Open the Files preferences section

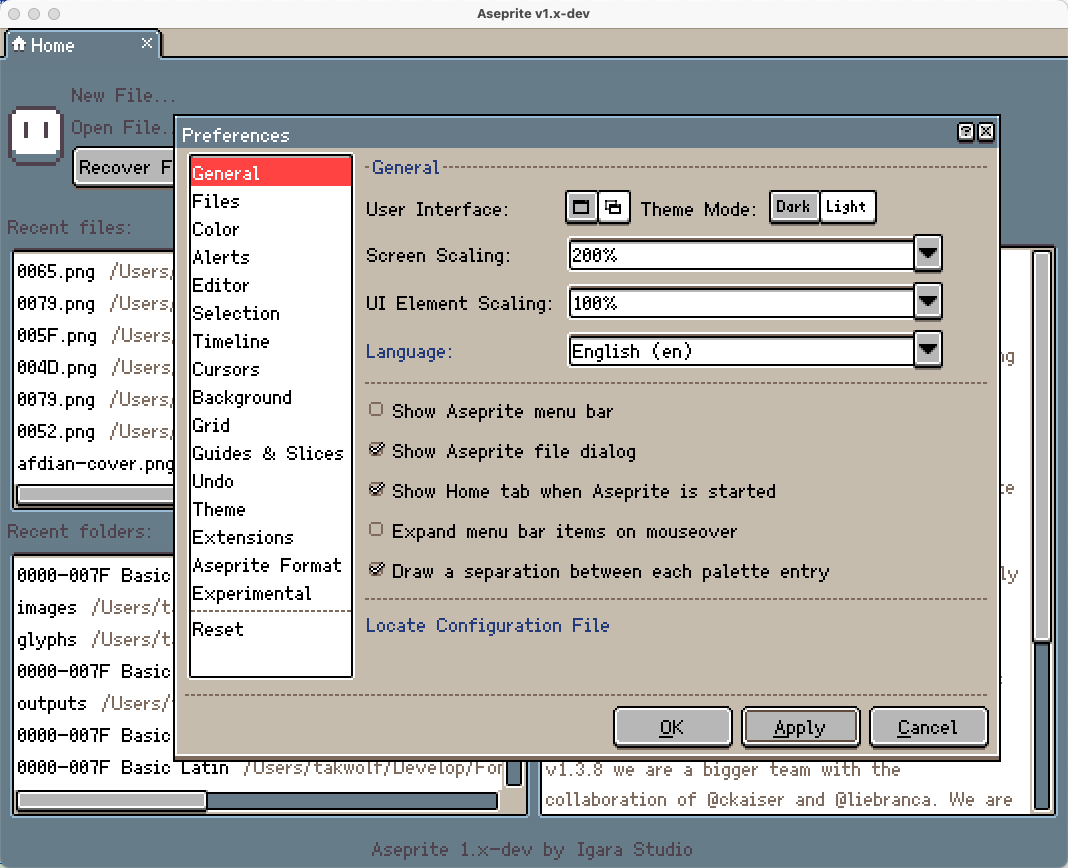270,201
